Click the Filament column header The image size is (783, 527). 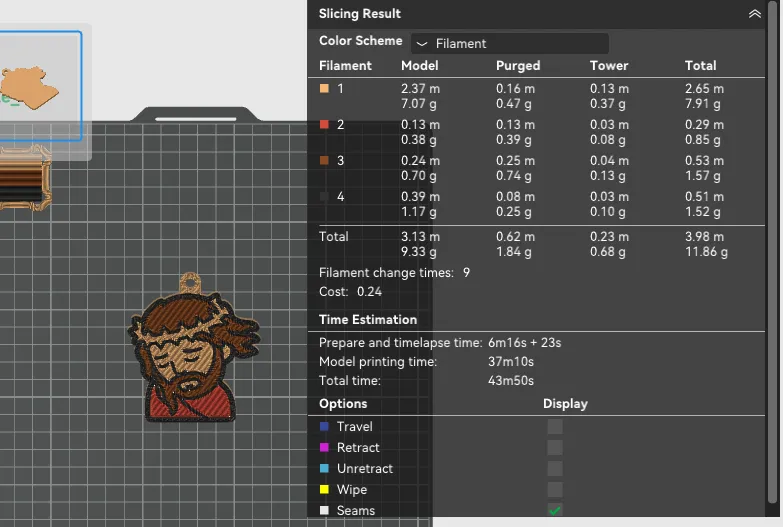click(346, 65)
